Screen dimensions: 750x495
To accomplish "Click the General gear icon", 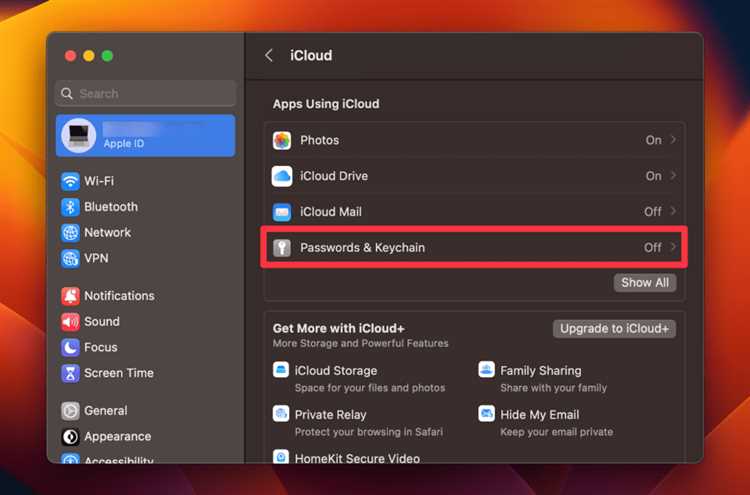I will tap(70, 411).
